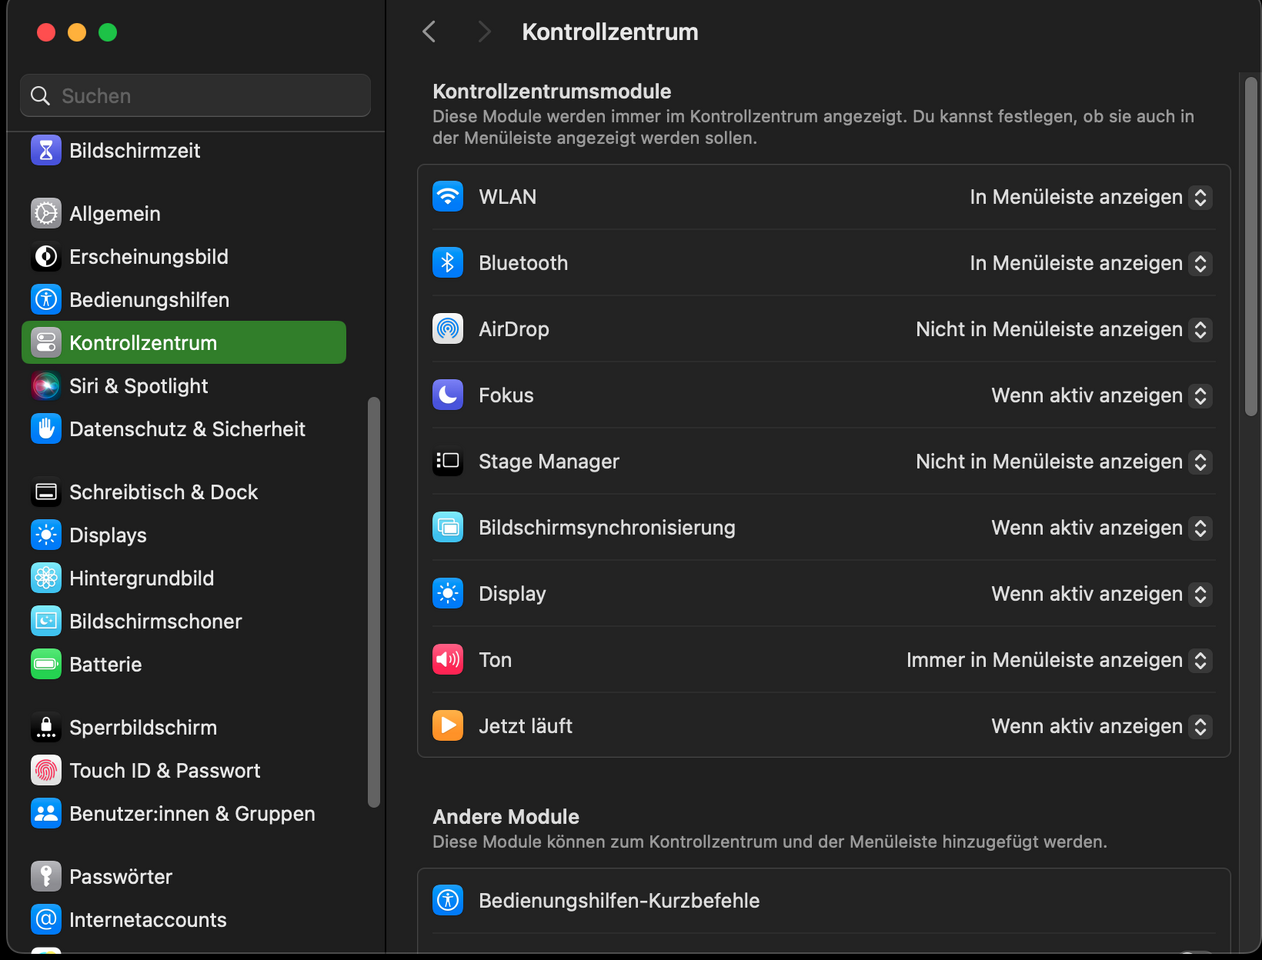
Task: Click the Siri & Spotlight icon in sidebar
Action: pos(46,385)
